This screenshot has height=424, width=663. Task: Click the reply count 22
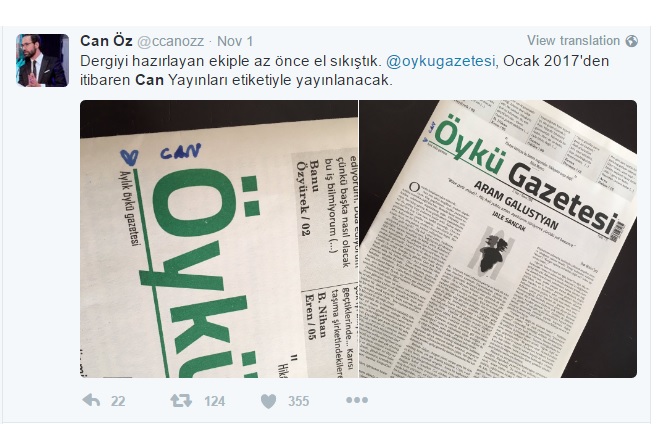click(x=118, y=401)
